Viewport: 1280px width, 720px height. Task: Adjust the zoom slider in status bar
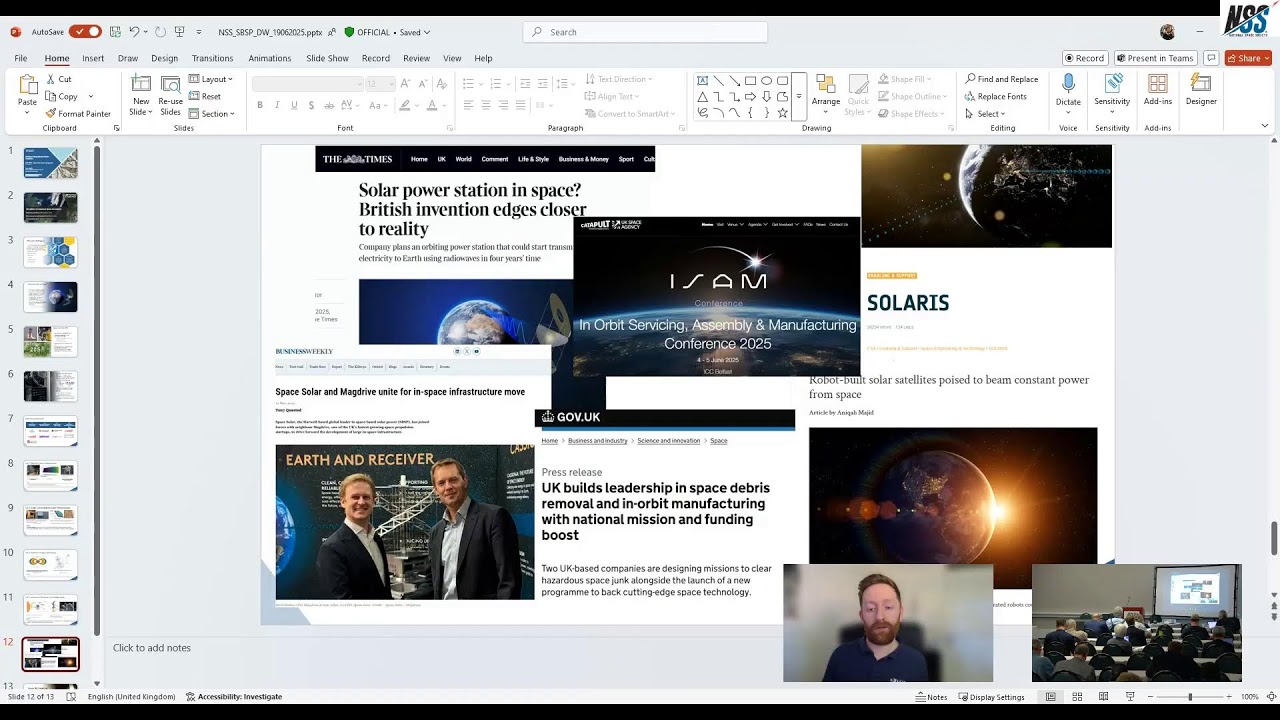pos(1190,697)
